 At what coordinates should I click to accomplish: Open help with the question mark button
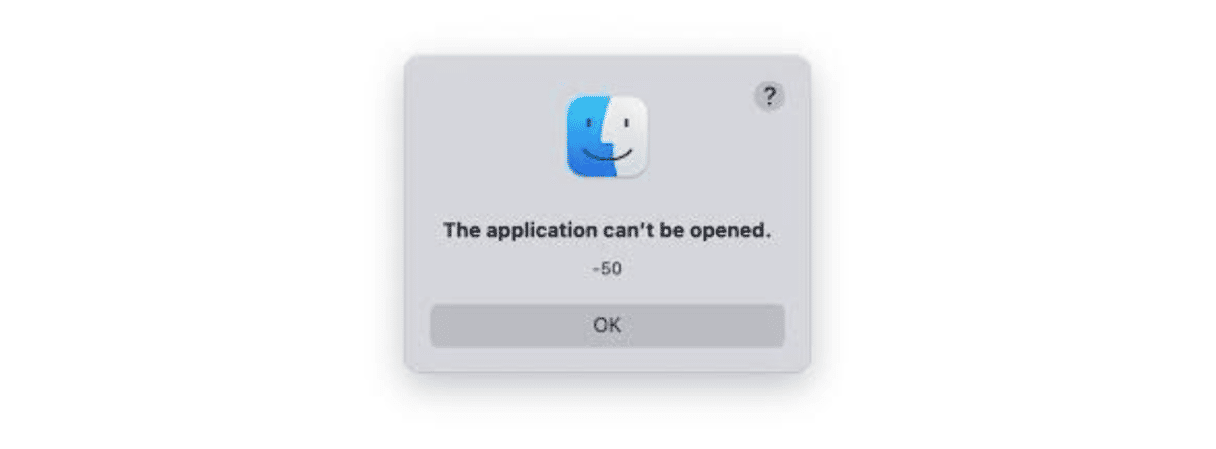tap(769, 96)
